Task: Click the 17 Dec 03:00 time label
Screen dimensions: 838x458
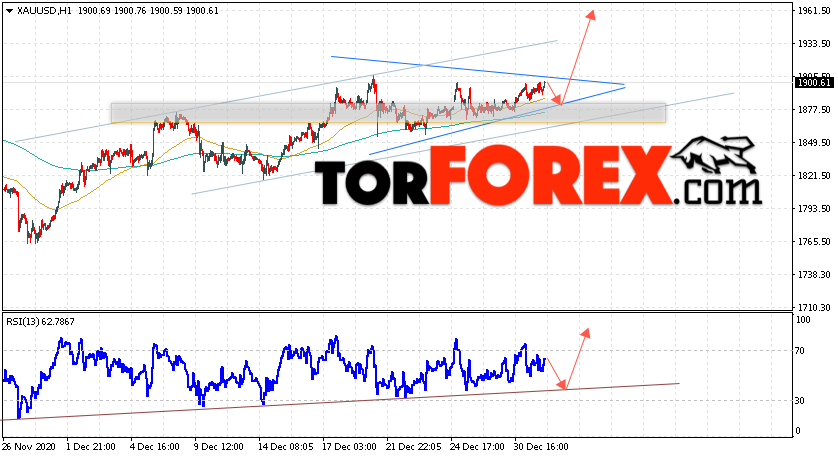Action: pos(350,446)
